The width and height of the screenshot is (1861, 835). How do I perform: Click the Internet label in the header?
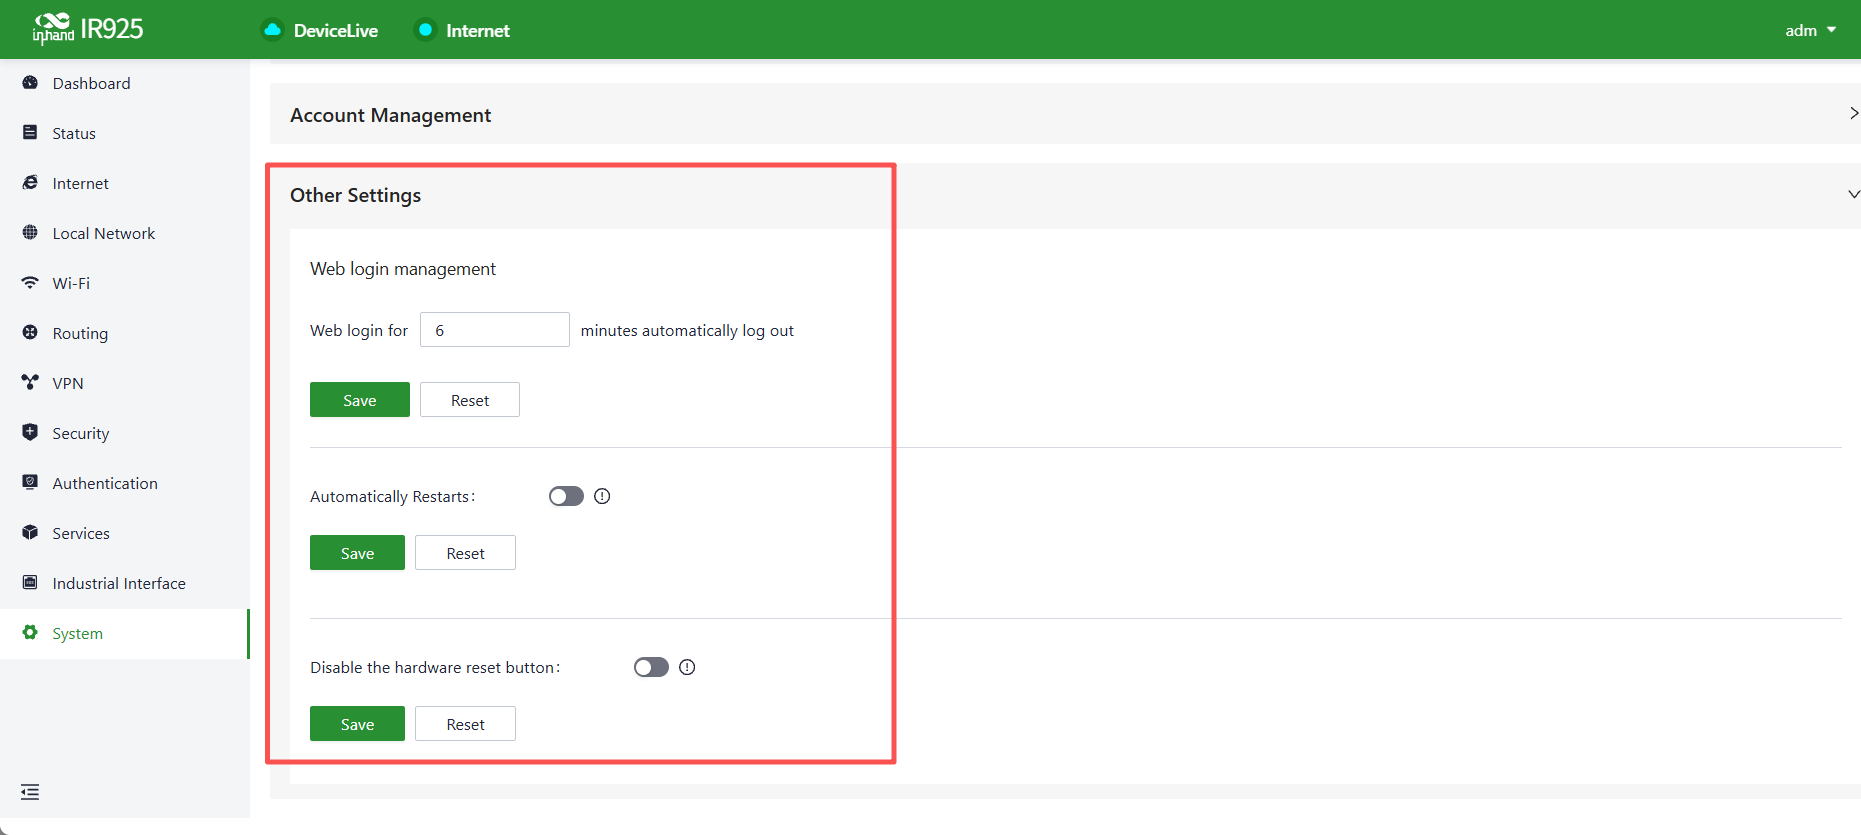[478, 31]
